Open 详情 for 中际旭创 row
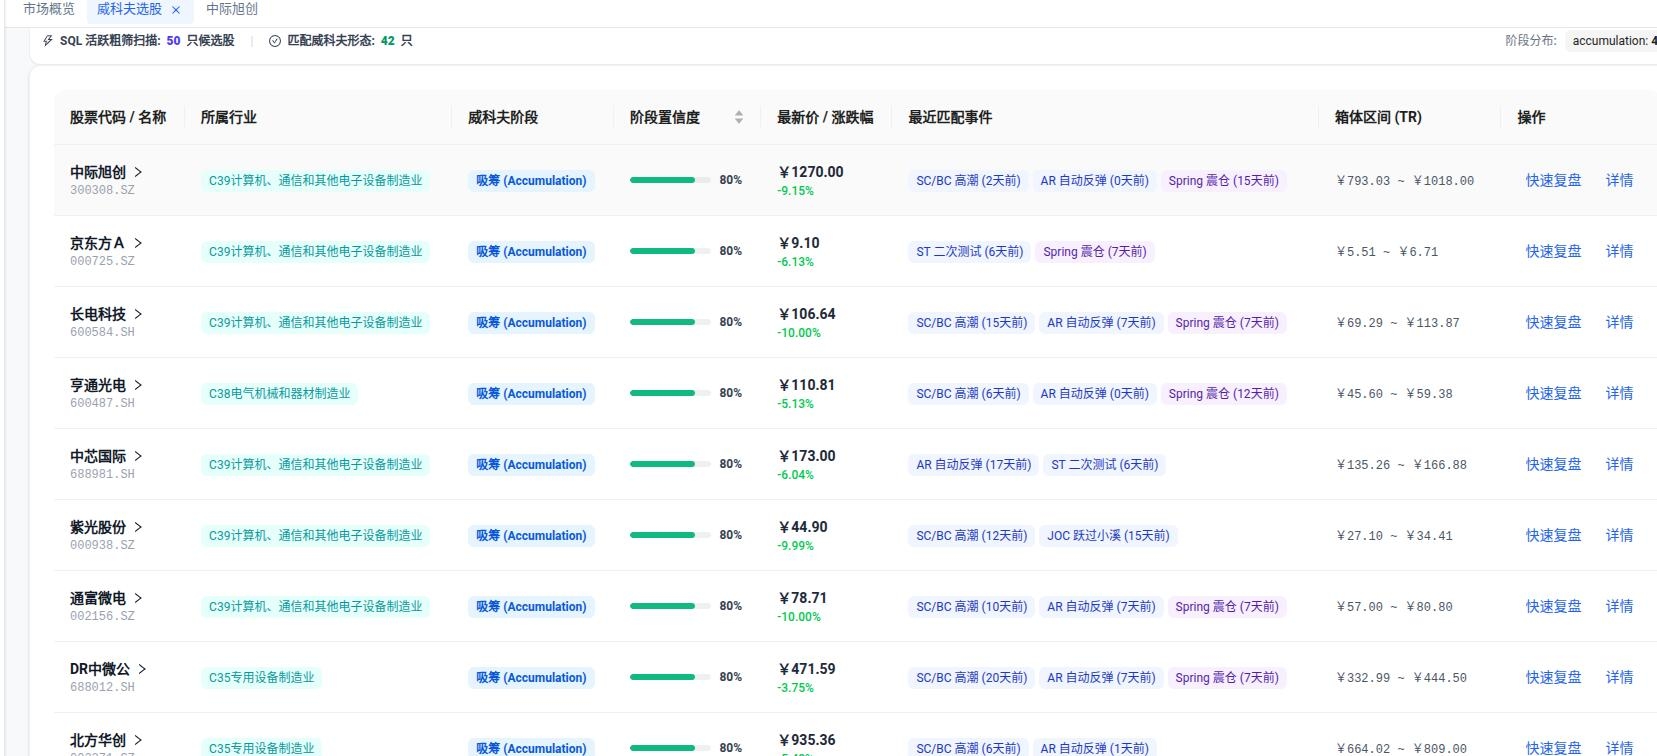 click(x=1619, y=181)
